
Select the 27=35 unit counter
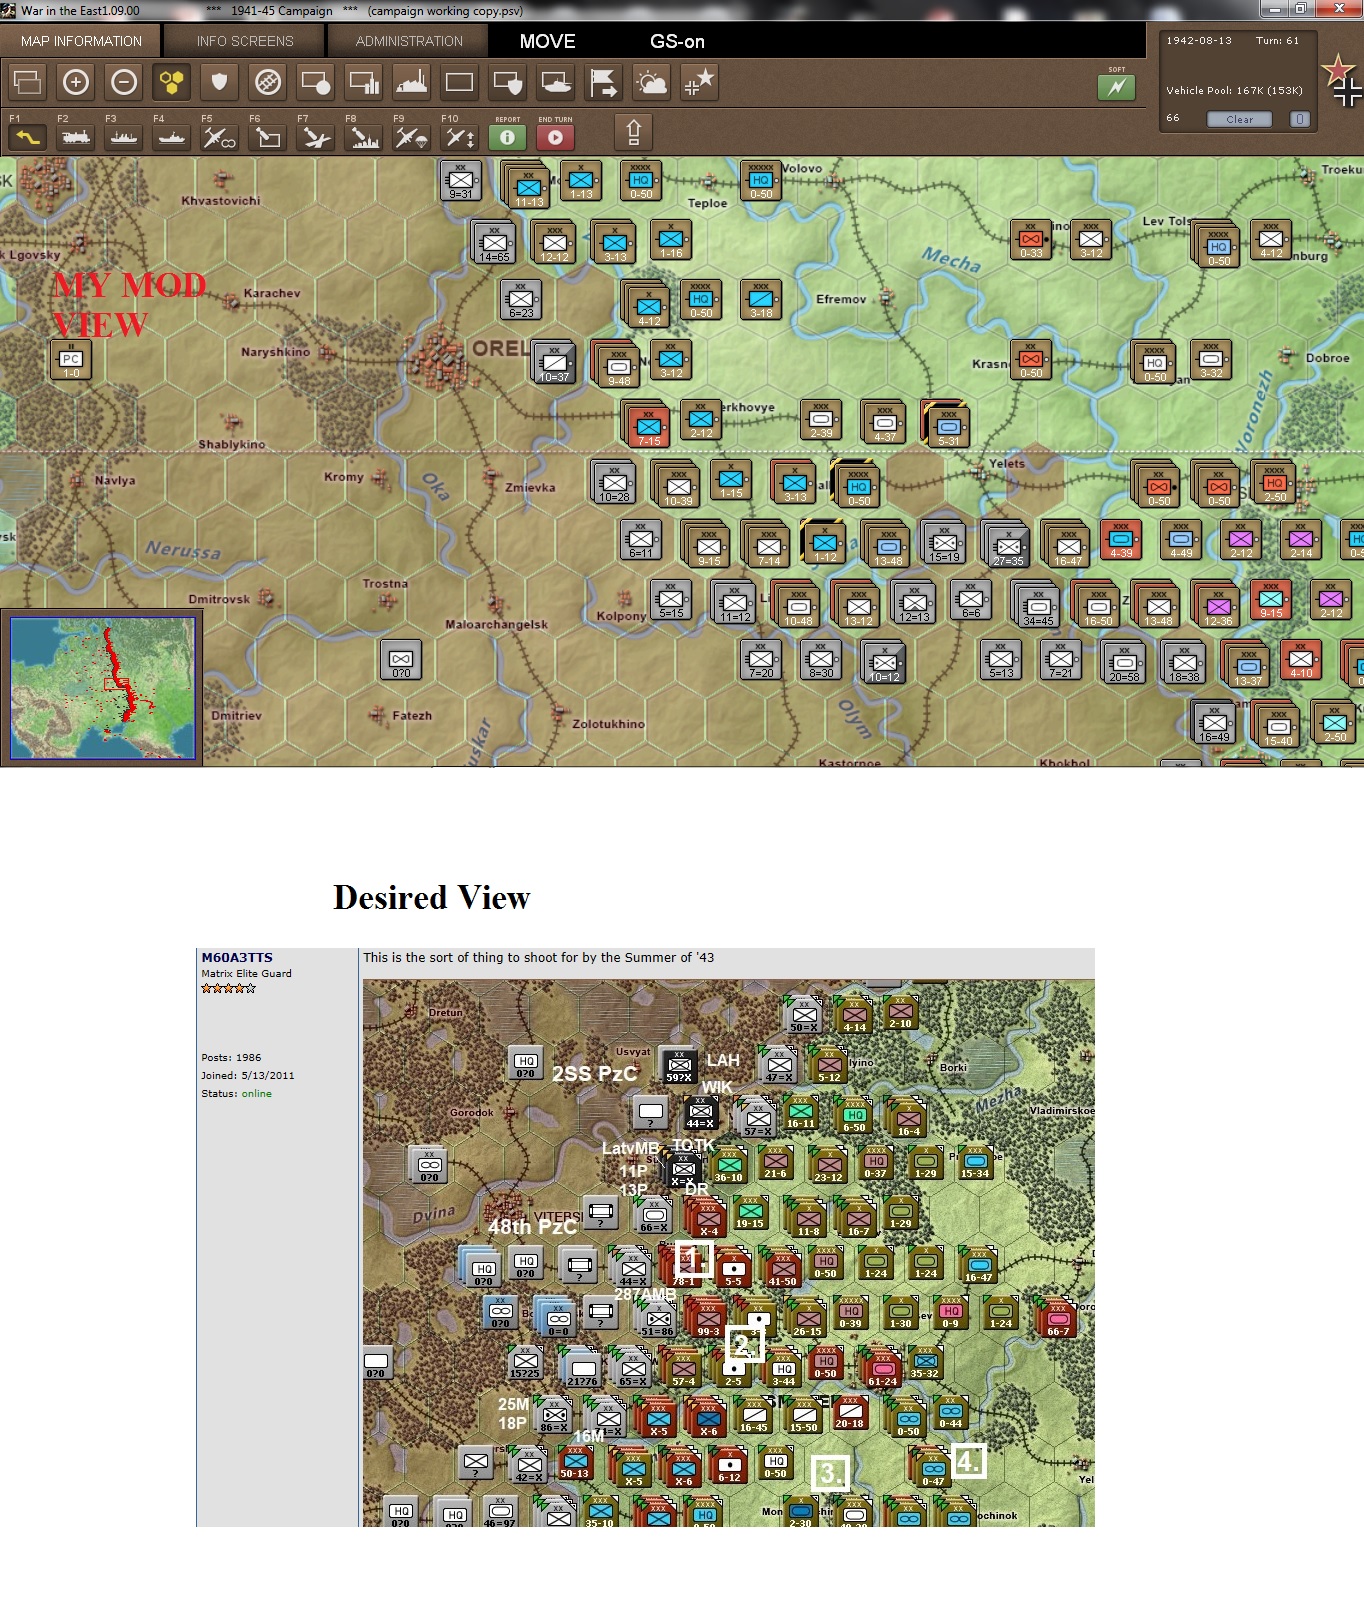click(1007, 546)
